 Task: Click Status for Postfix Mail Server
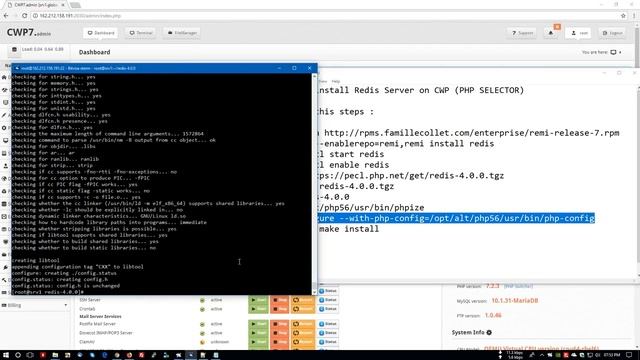tap(327, 324)
